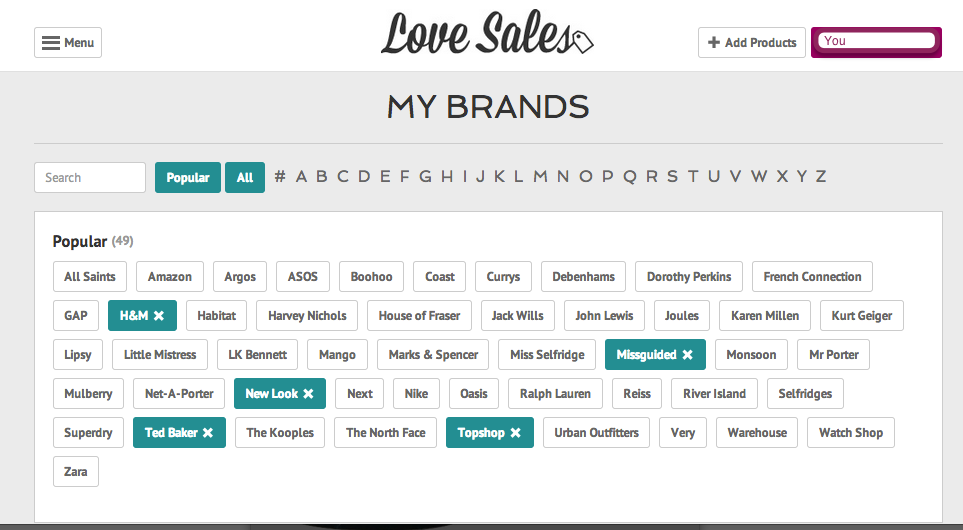This screenshot has width=963, height=530.
Task: Choose the Nike brand
Action: coord(416,394)
